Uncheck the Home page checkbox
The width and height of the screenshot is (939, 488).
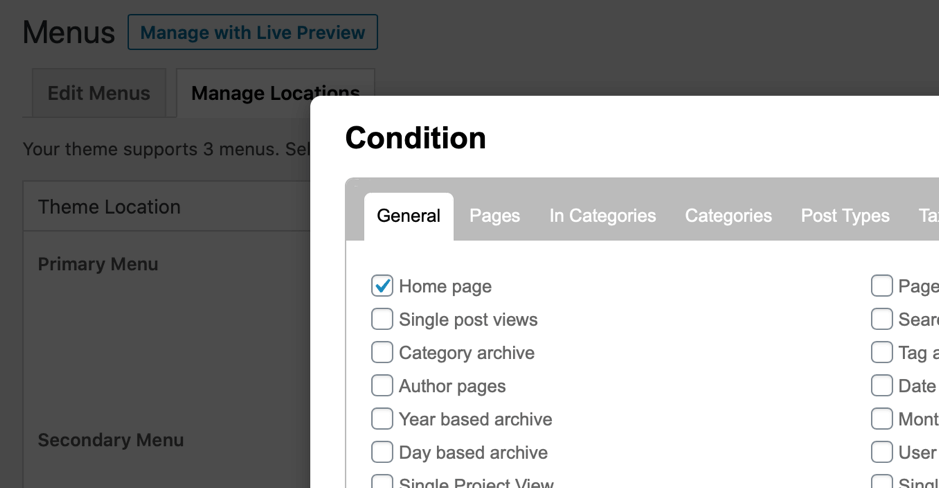click(x=382, y=286)
